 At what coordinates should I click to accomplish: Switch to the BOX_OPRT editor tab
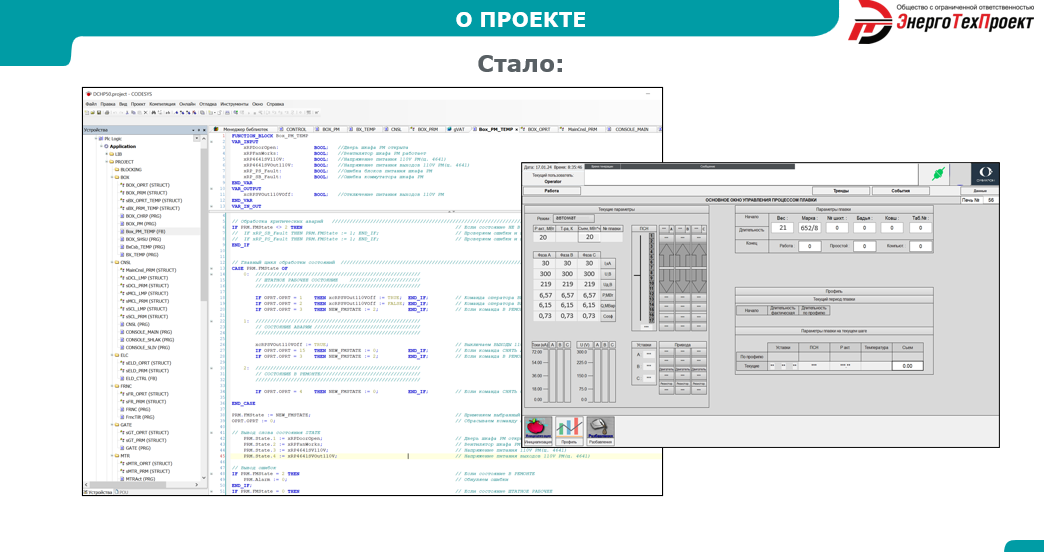pos(537,129)
